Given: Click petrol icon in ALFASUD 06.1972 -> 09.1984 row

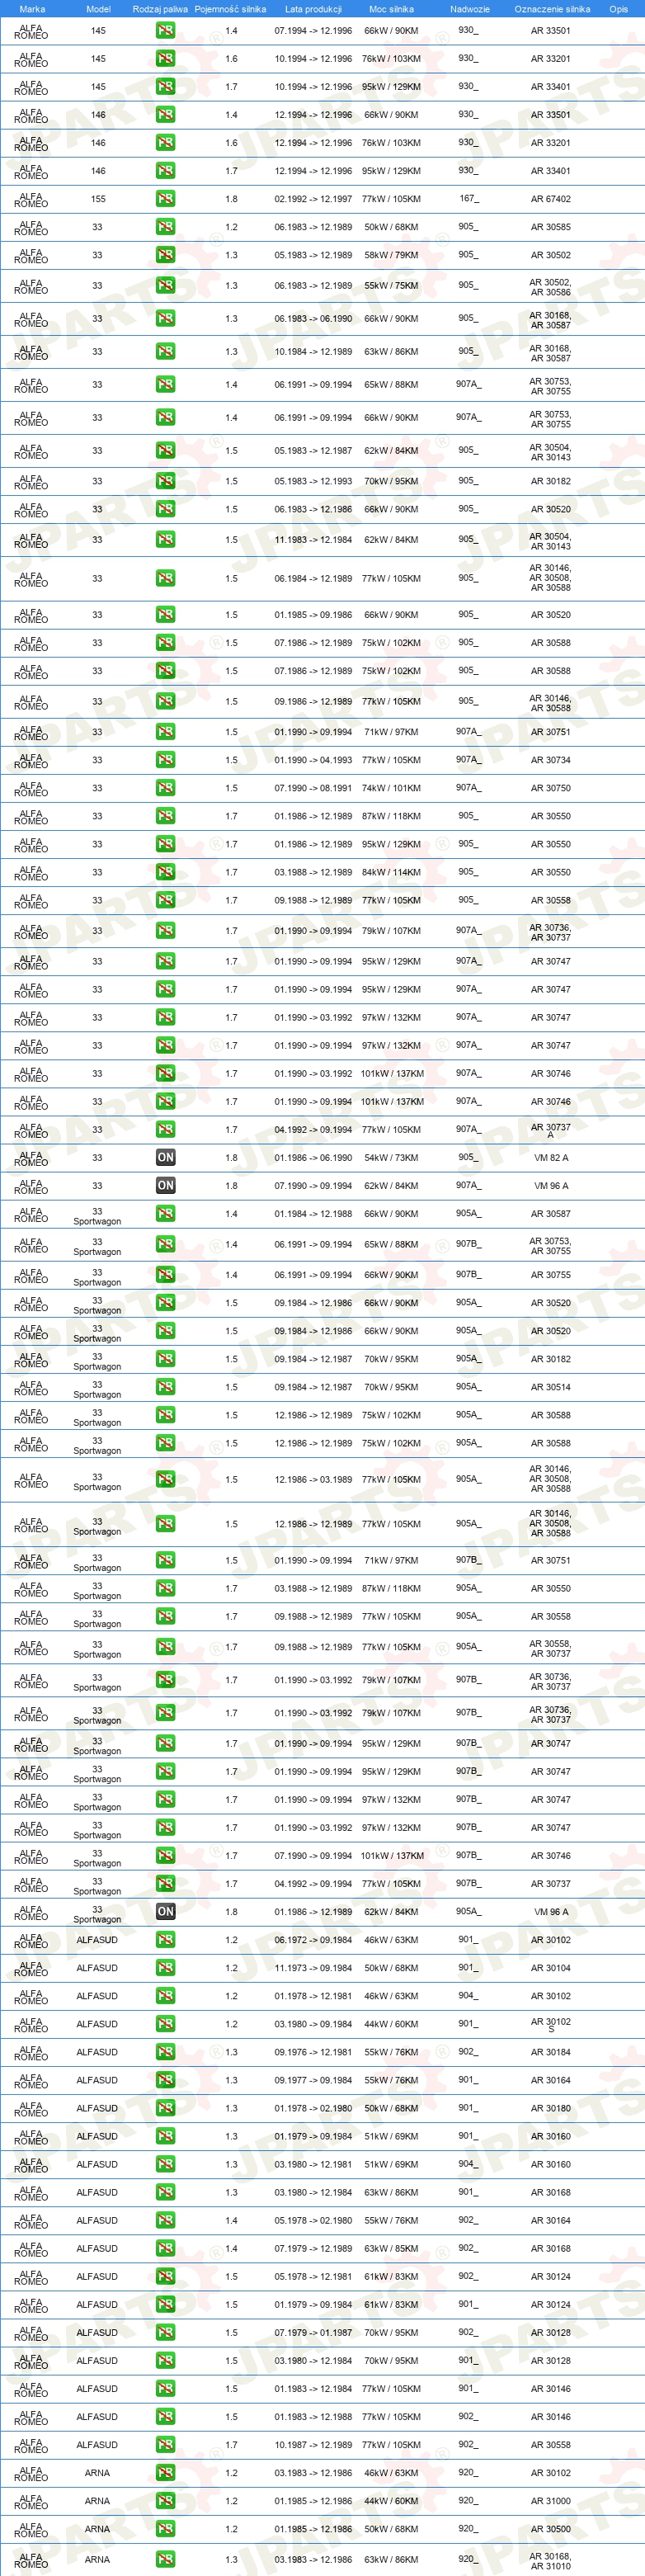Looking at the screenshot, I should 165,1939.
